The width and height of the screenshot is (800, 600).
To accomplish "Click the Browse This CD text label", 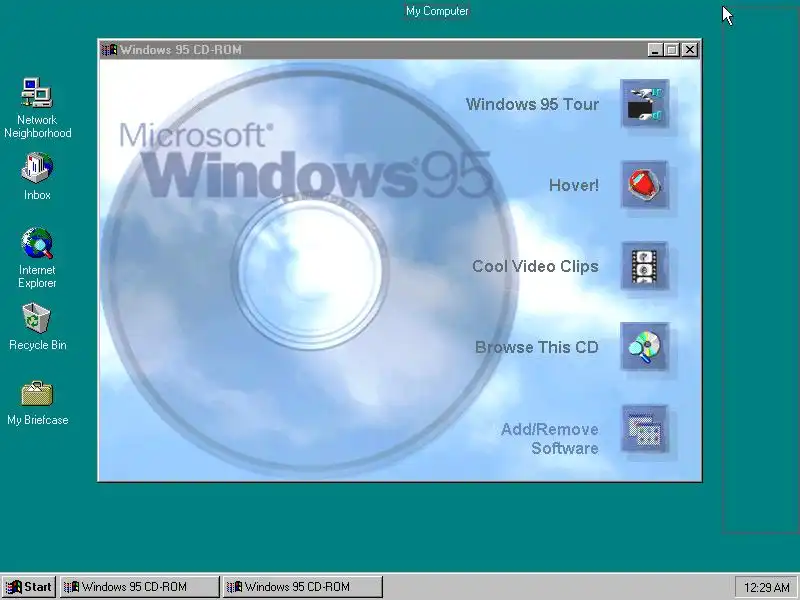I will tap(536, 347).
